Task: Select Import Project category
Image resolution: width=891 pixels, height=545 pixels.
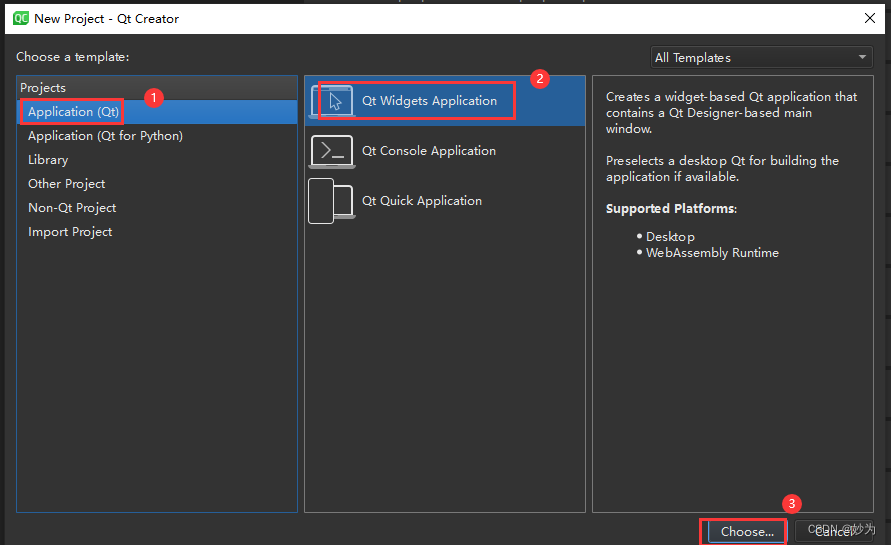Action: click(157, 231)
